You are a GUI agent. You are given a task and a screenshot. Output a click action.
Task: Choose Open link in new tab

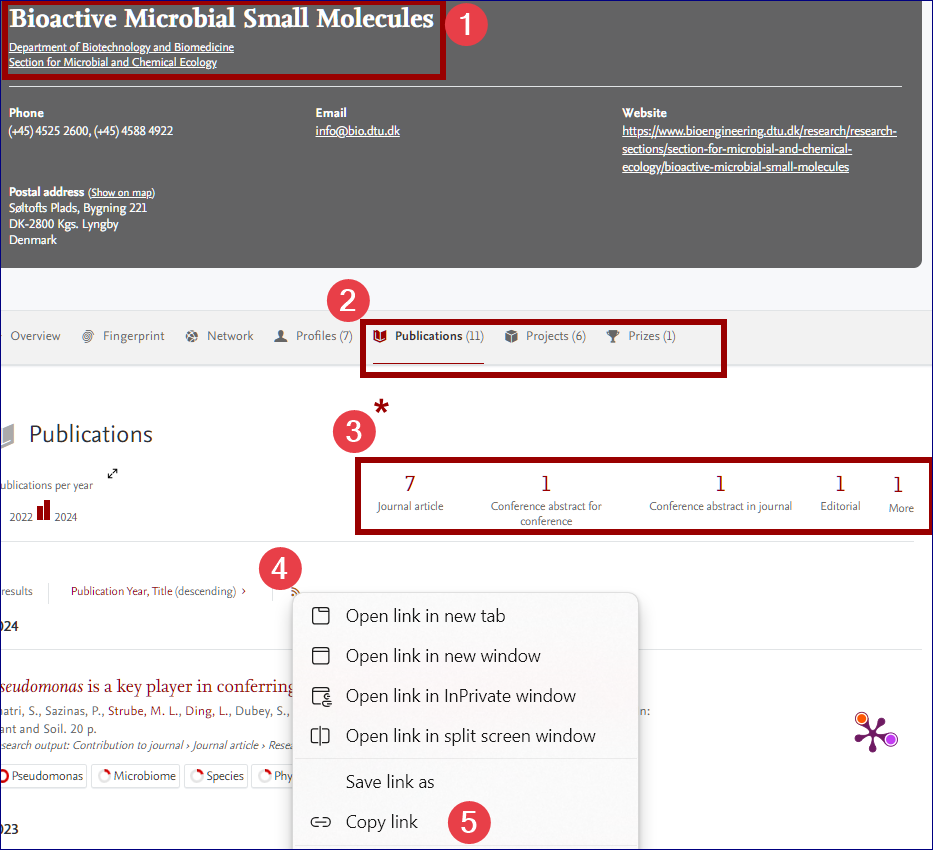465,616
